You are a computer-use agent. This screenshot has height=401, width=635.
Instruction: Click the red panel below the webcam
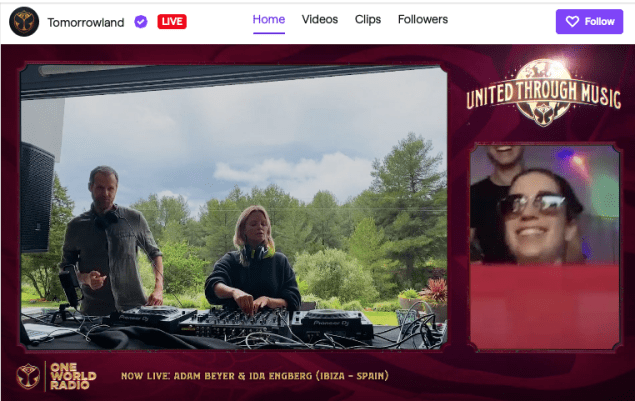[544, 306]
